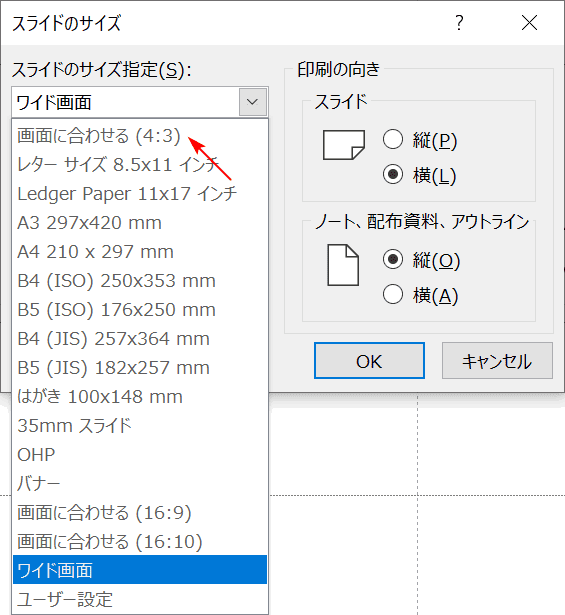This screenshot has height=615, width=565.
Task: Choose A3 297x420 mm option
Action: click(140, 222)
